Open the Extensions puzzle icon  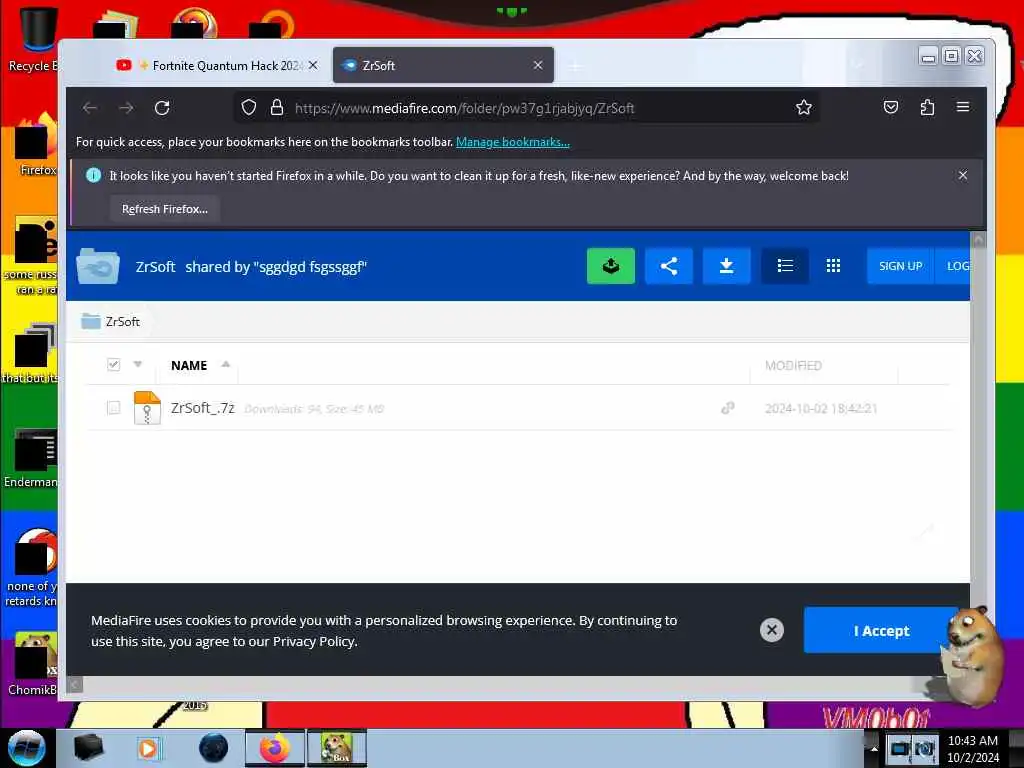point(927,107)
